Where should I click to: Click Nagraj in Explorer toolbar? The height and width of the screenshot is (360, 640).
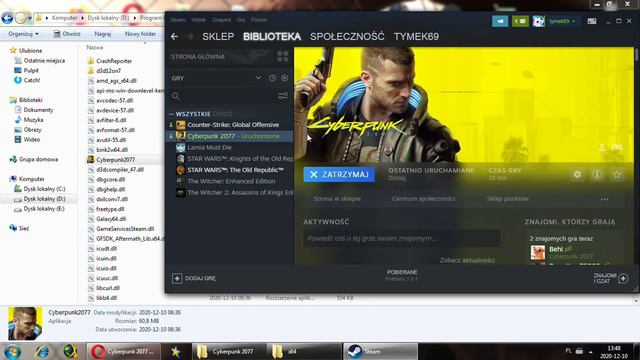tap(102, 34)
